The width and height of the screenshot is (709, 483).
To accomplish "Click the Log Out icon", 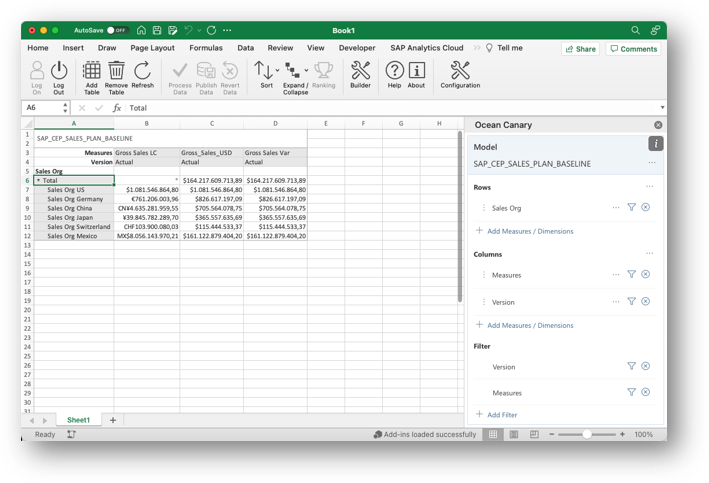I will tap(59, 71).
